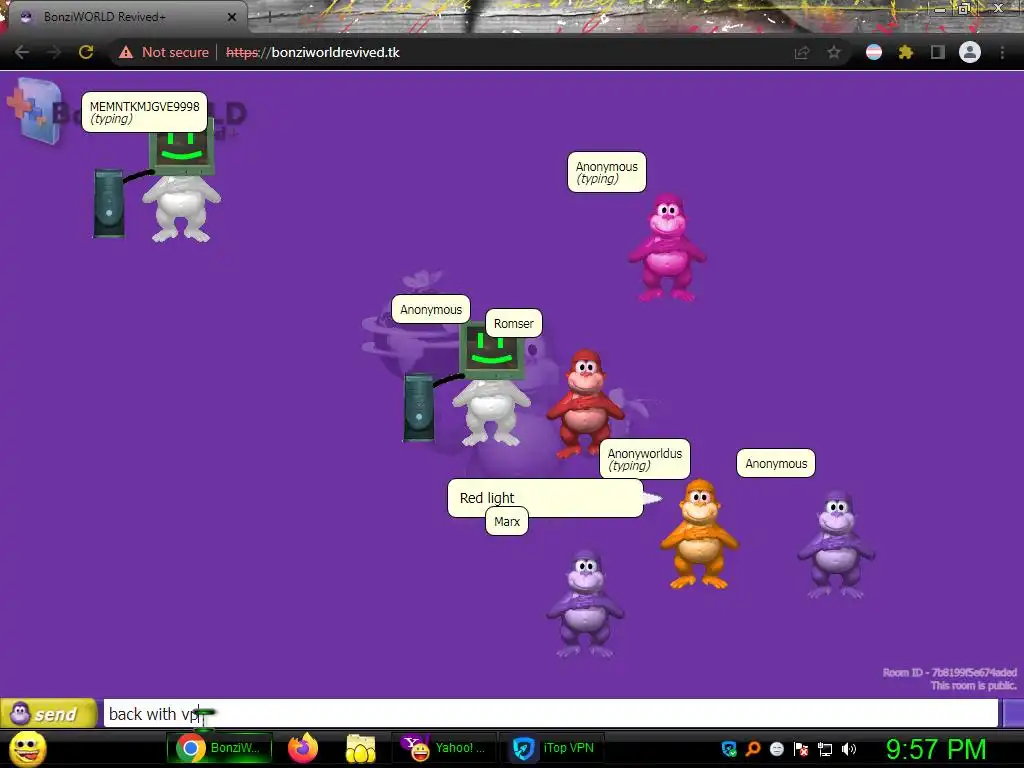Click the Anonyworldus name bubble
This screenshot has width=1024, height=768.
click(645, 458)
